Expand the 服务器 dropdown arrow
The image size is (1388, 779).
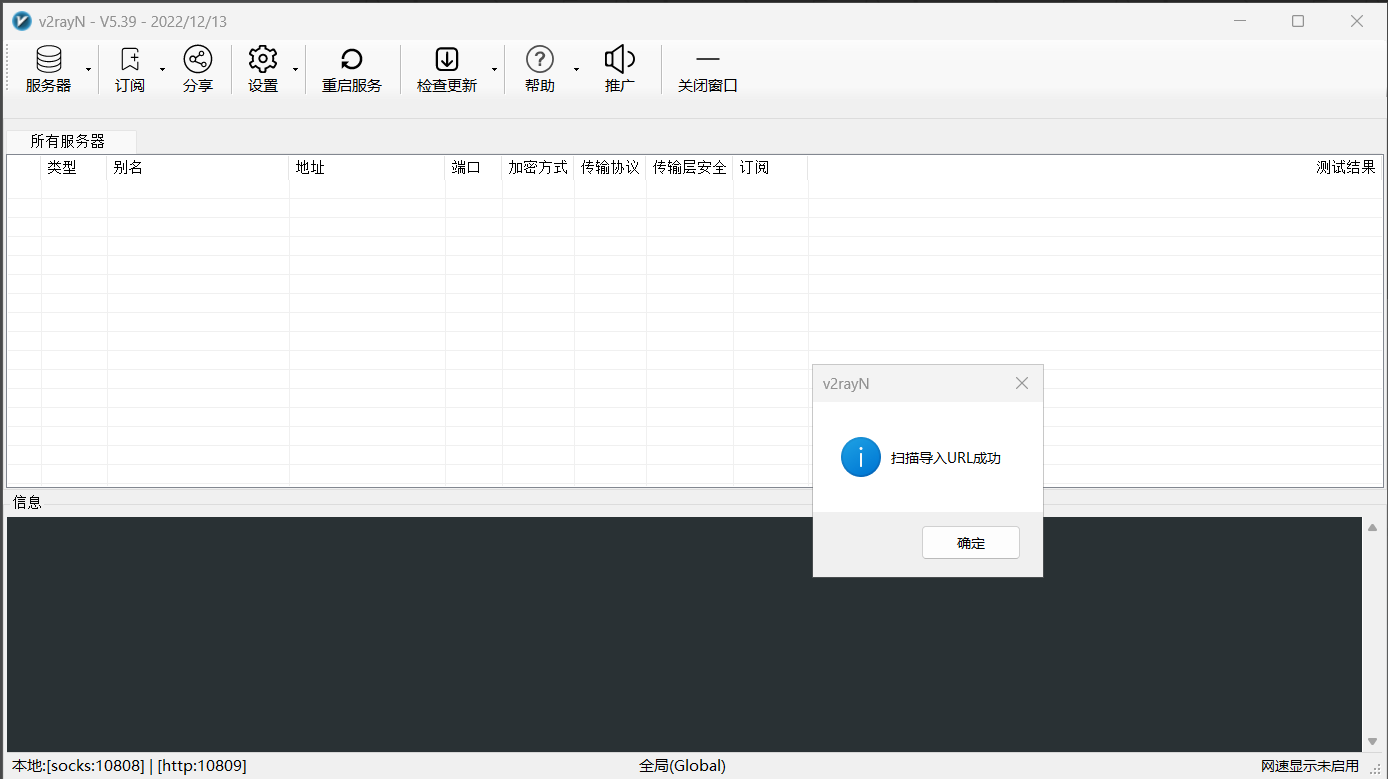pyautogui.click(x=88, y=69)
